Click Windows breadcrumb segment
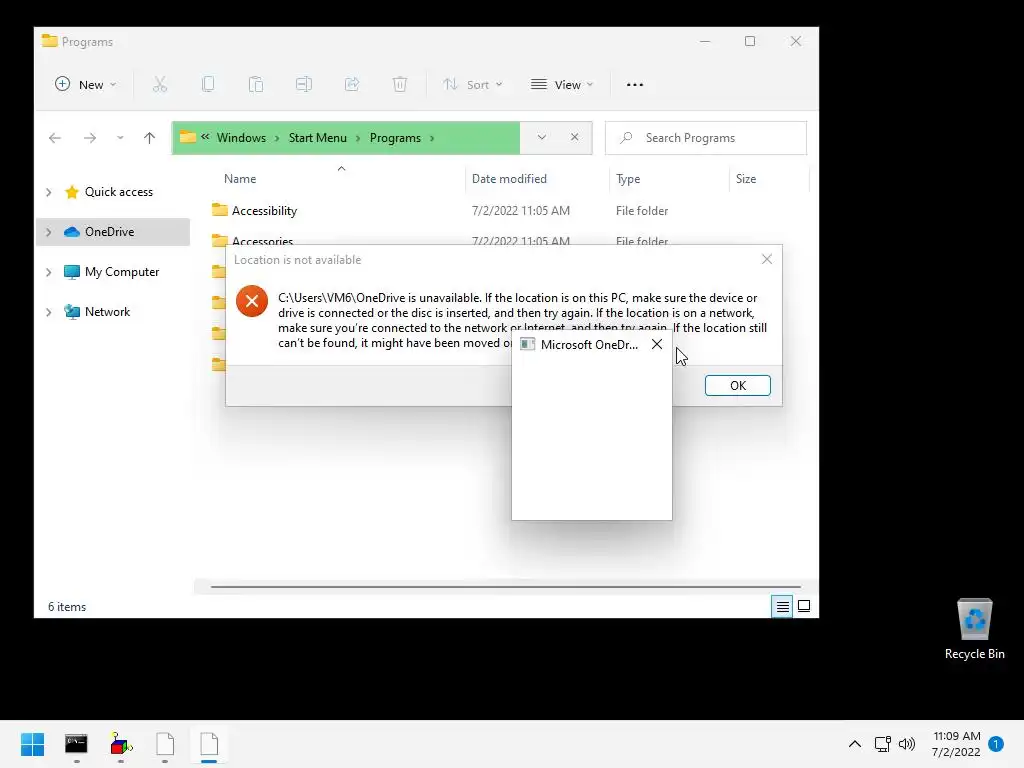 pyautogui.click(x=241, y=138)
